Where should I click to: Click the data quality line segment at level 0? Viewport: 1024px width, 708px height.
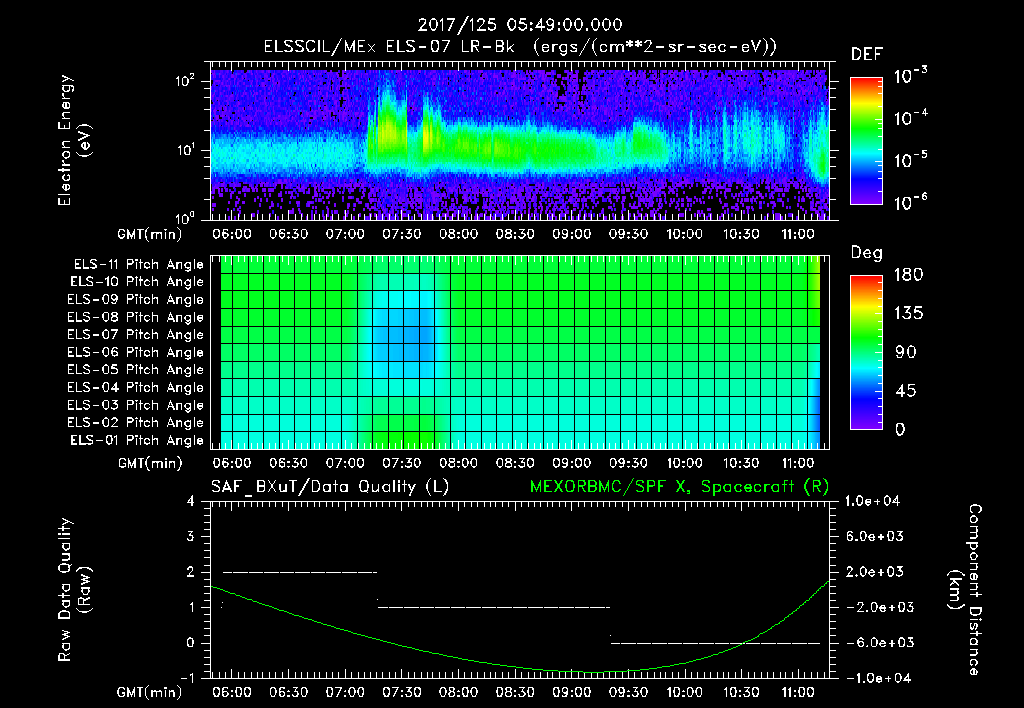coord(715,643)
